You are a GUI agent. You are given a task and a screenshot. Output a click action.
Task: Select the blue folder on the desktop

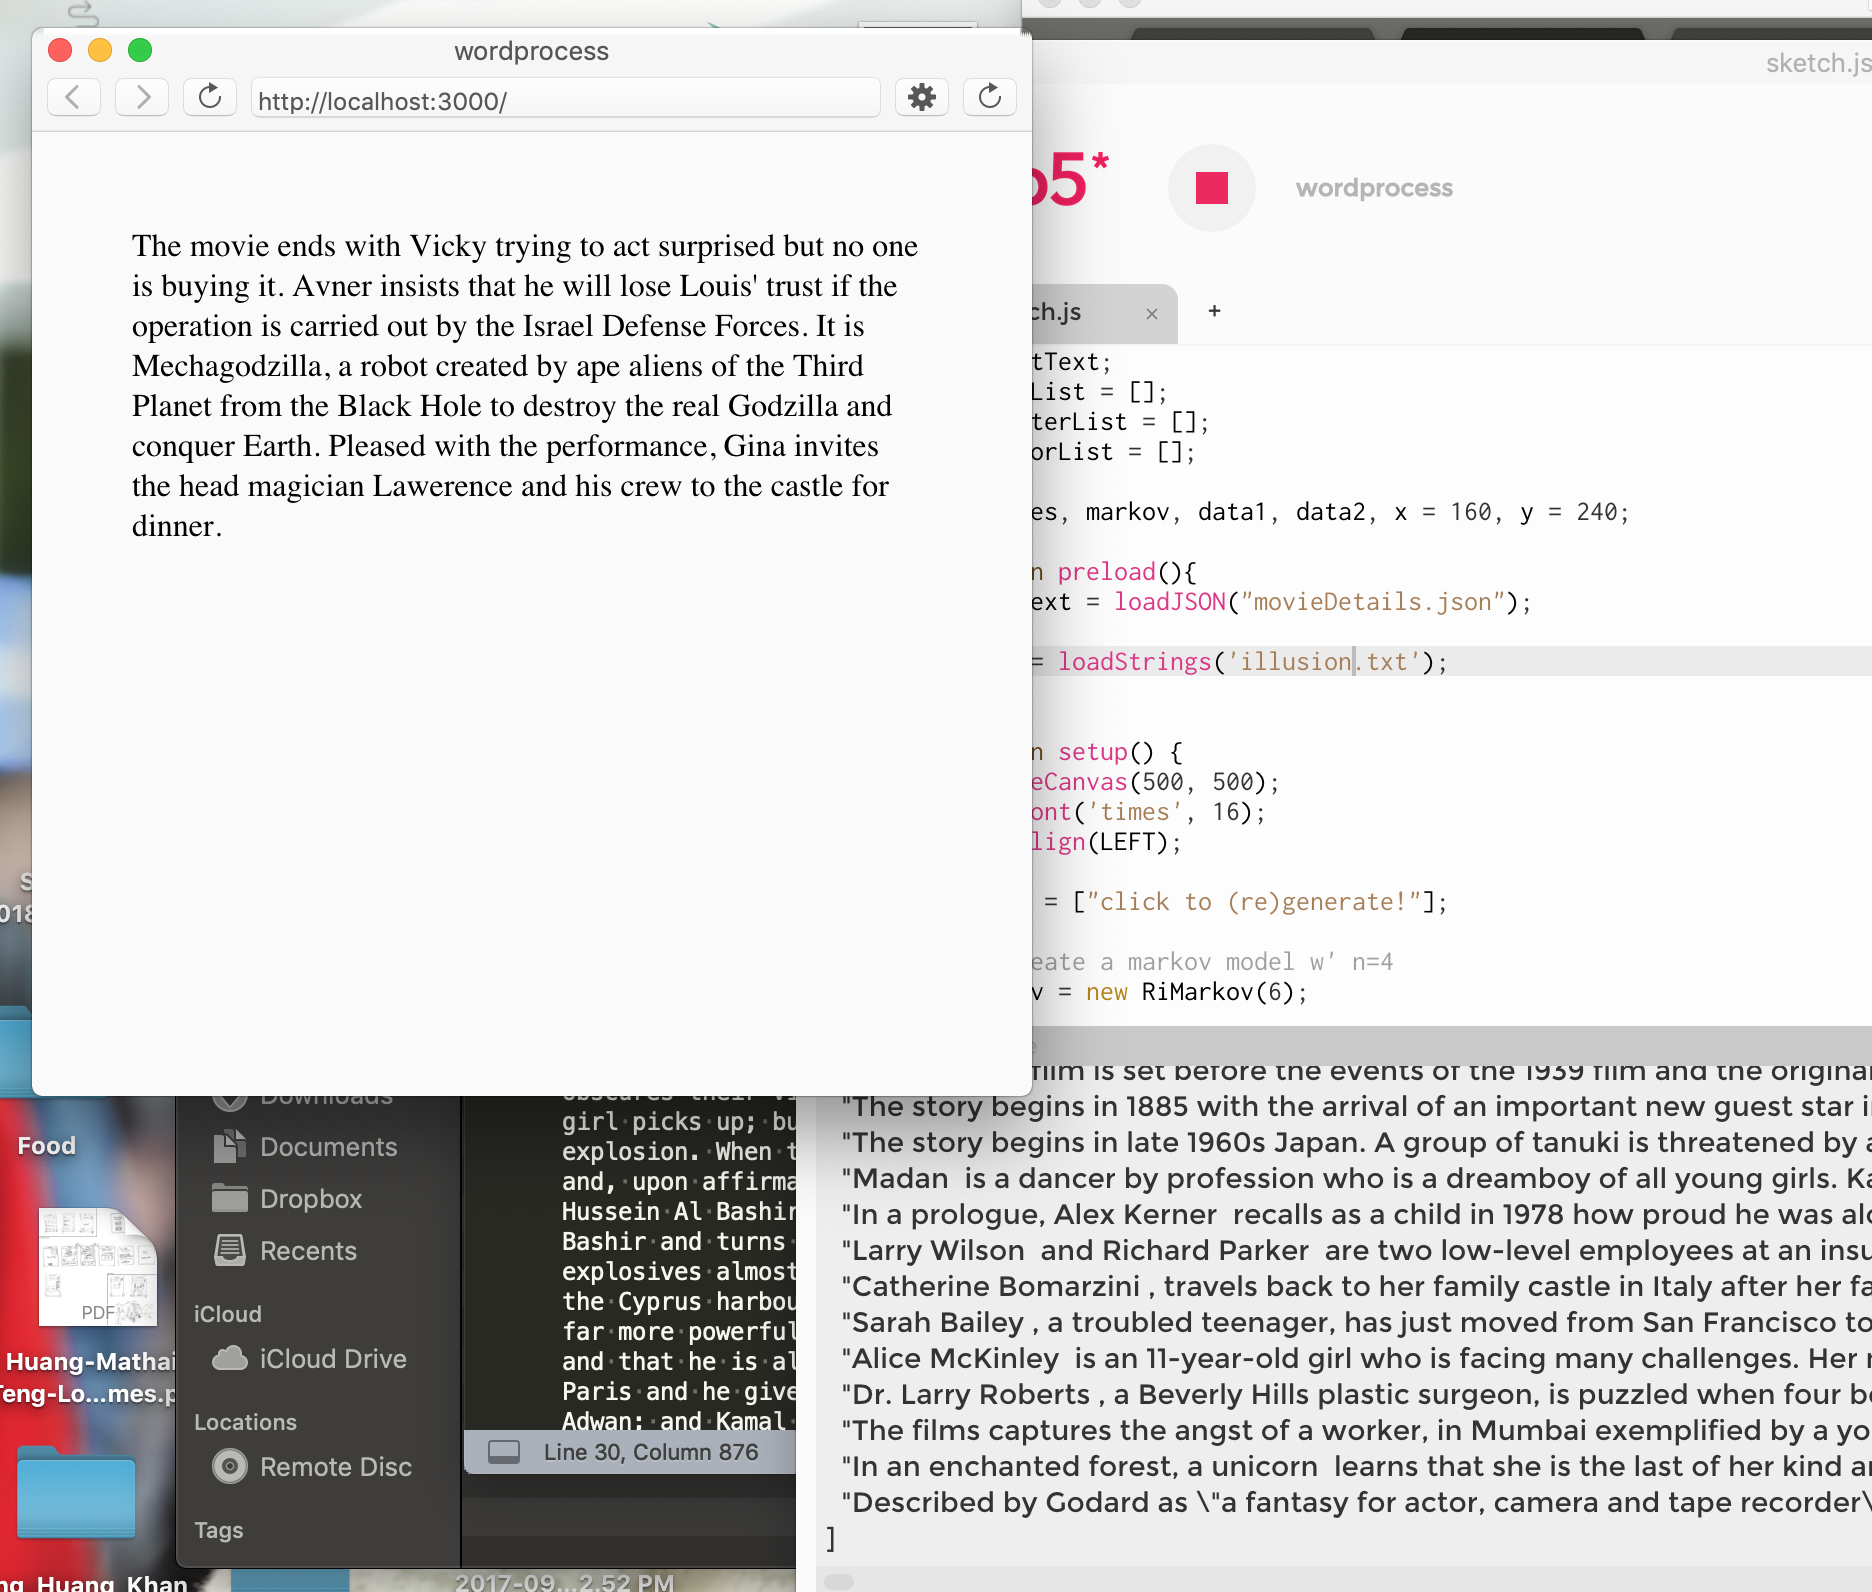[x=76, y=1493]
